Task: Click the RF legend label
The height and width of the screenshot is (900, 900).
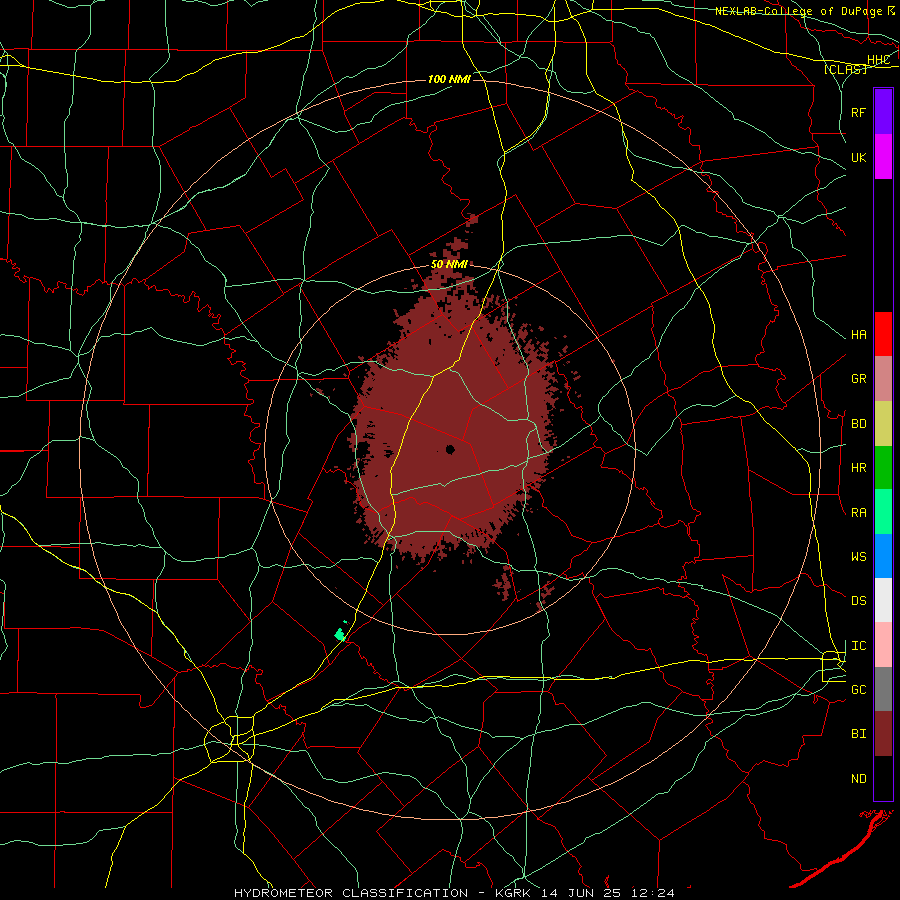Action: click(858, 112)
